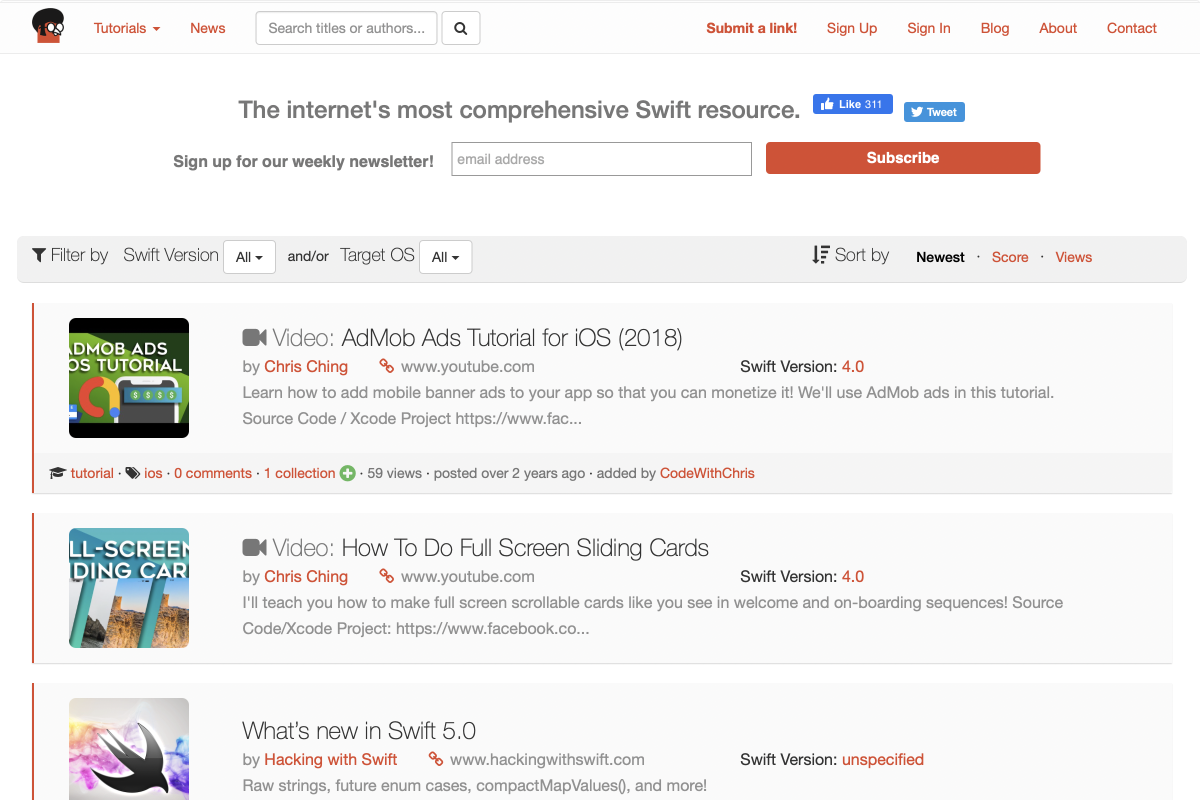
Task: Go to the News page
Action: point(208,28)
